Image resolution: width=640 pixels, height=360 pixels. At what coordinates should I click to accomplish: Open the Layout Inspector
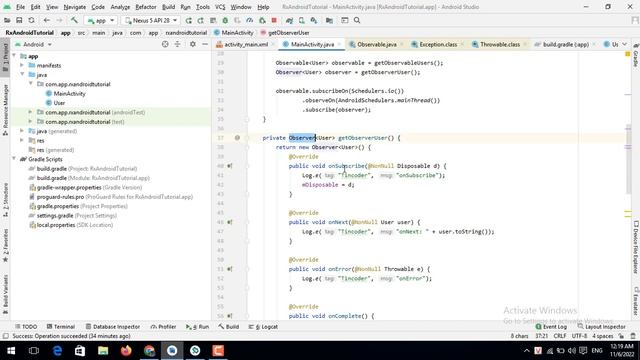click(x=602, y=327)
